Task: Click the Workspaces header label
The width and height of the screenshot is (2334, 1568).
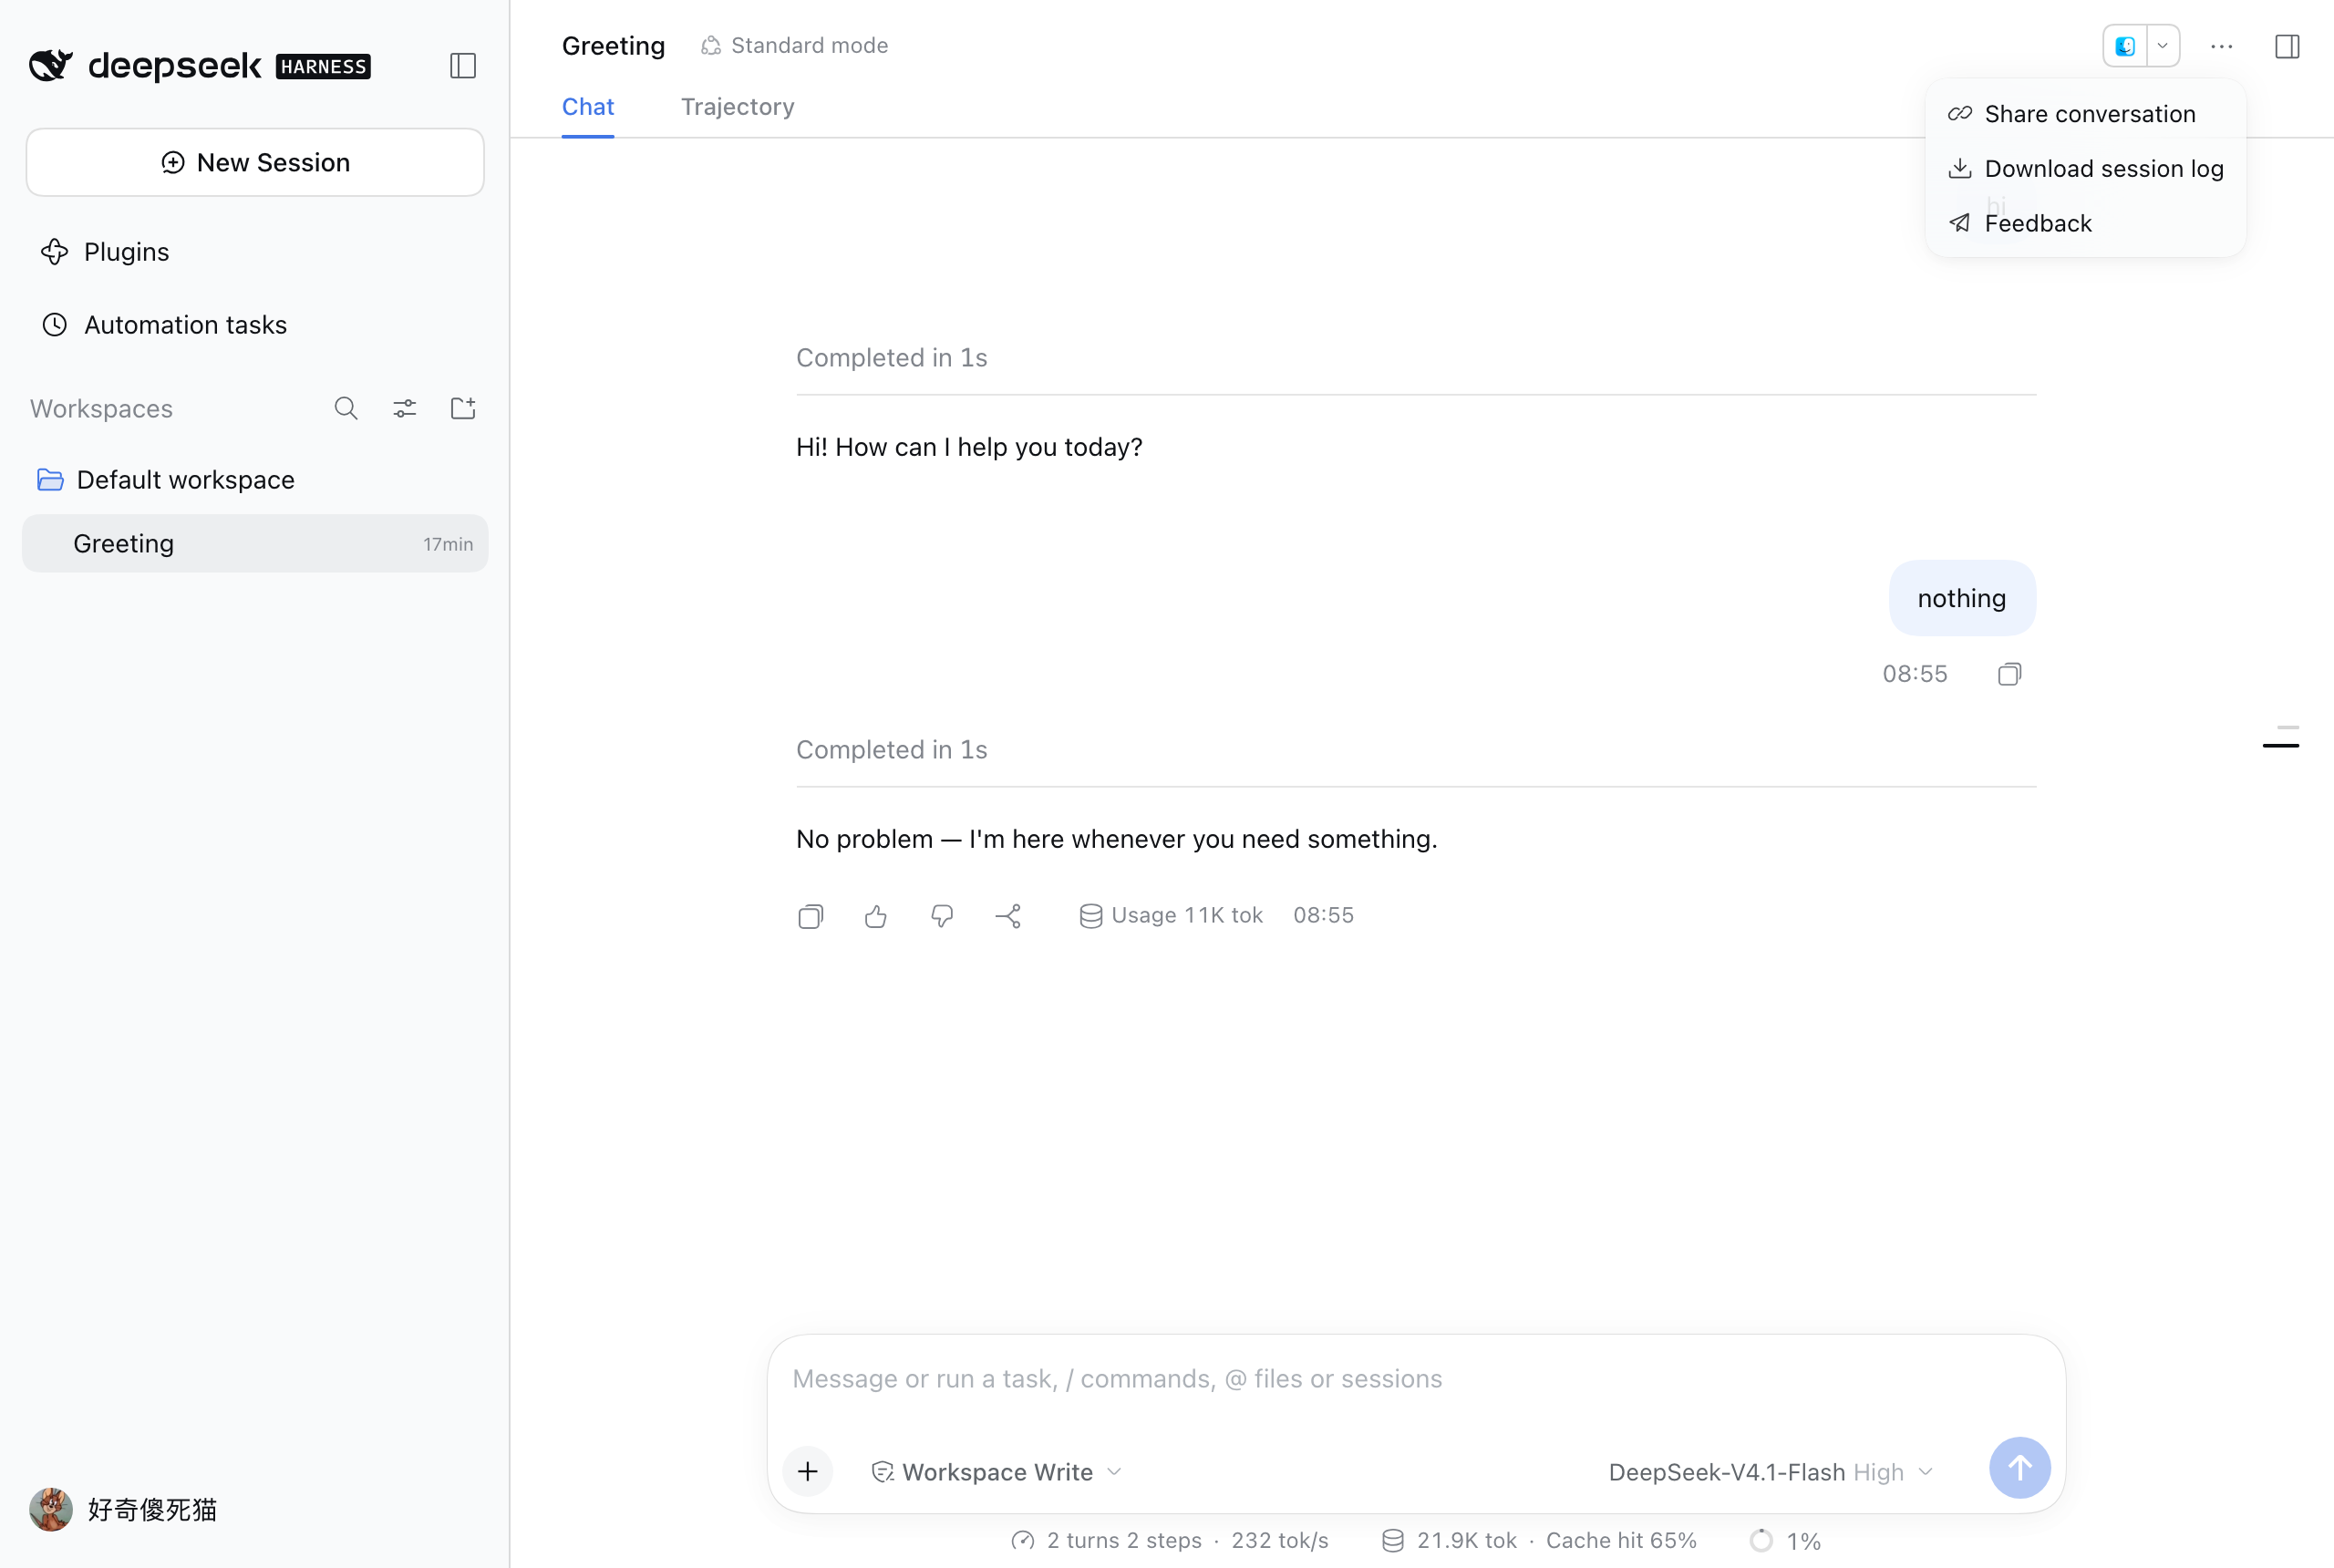Action: click(x=101, y=409)
